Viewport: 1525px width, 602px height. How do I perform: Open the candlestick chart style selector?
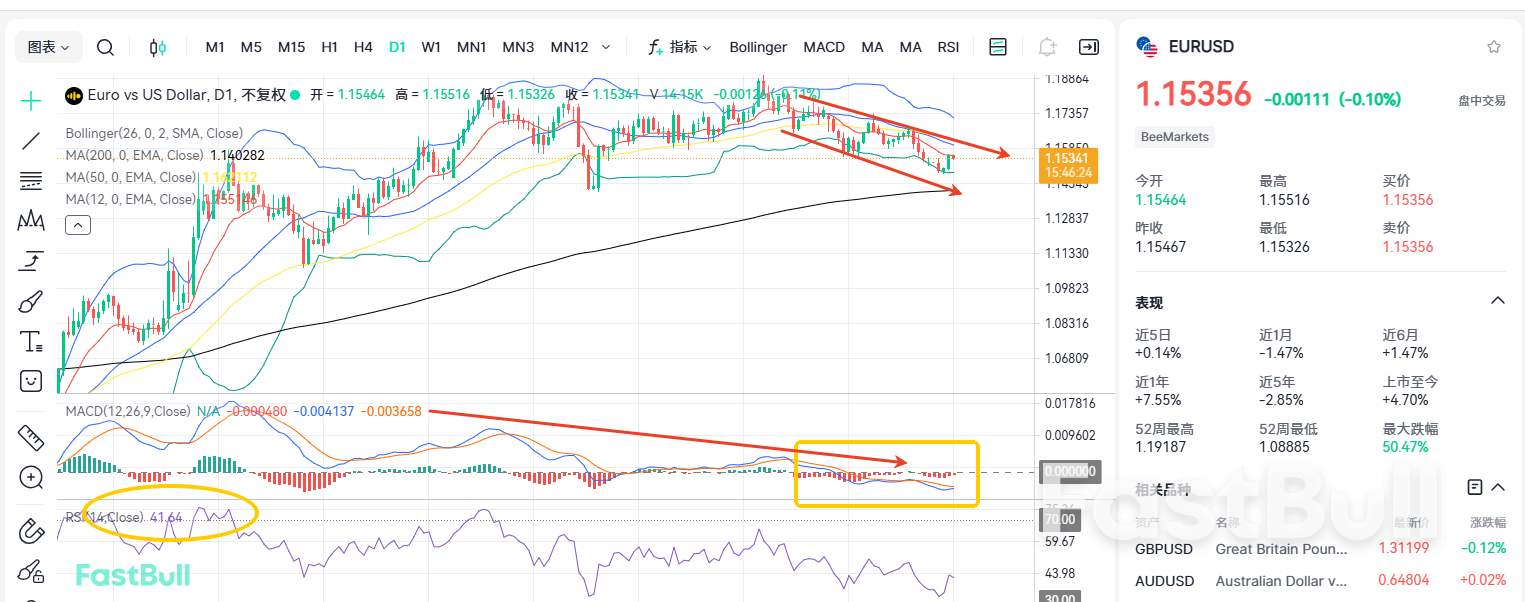(x=157, y=47)
